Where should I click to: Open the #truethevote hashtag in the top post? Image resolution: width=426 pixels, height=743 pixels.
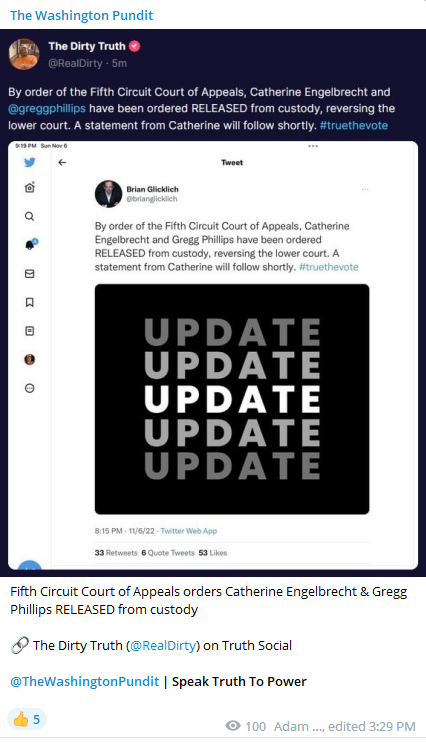[x=353, y=126]
